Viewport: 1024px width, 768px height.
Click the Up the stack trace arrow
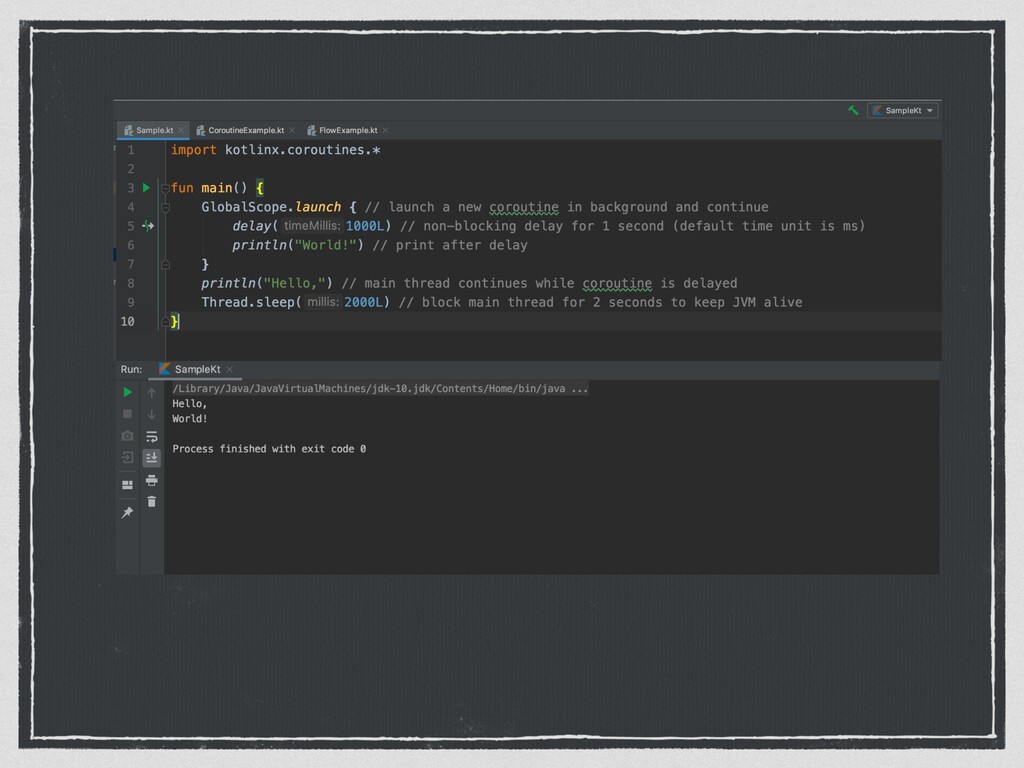[152, 392]
